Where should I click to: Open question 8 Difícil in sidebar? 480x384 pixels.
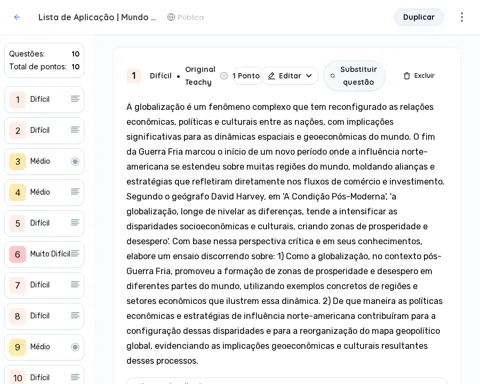point(44,316)
